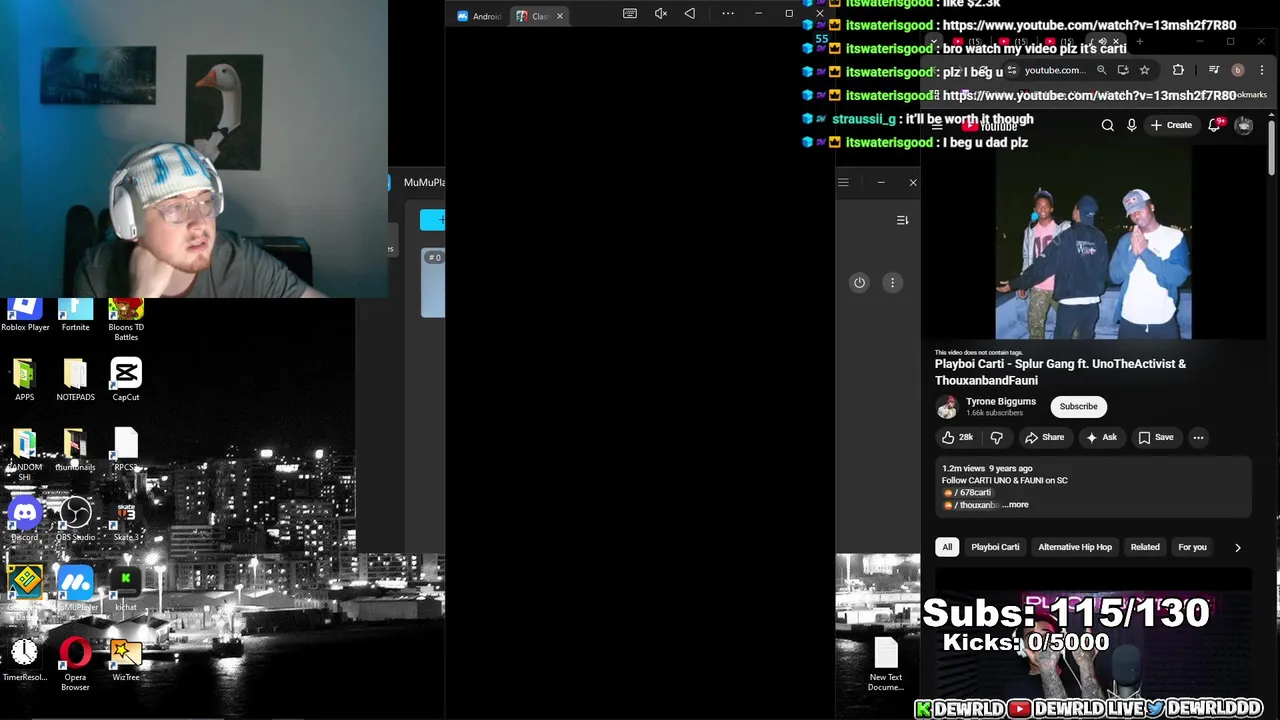Open Tyrone Biggums channel name link
Screen dimensions: 1280x720
pyautogui.click(x=1001, y=402)
